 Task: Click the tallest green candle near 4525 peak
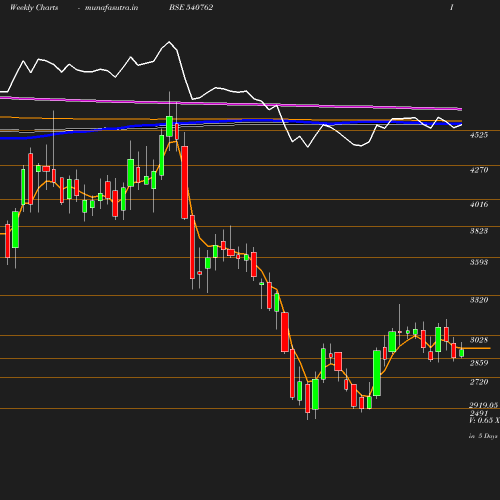tap(169, 126)
